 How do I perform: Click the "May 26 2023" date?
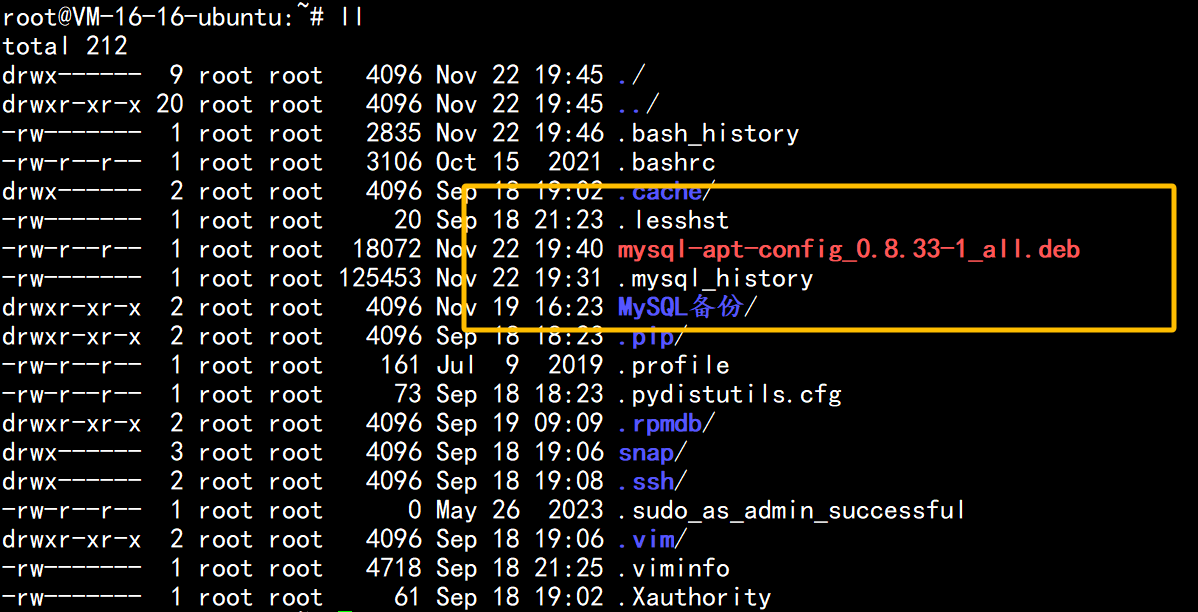pos(520,510)
